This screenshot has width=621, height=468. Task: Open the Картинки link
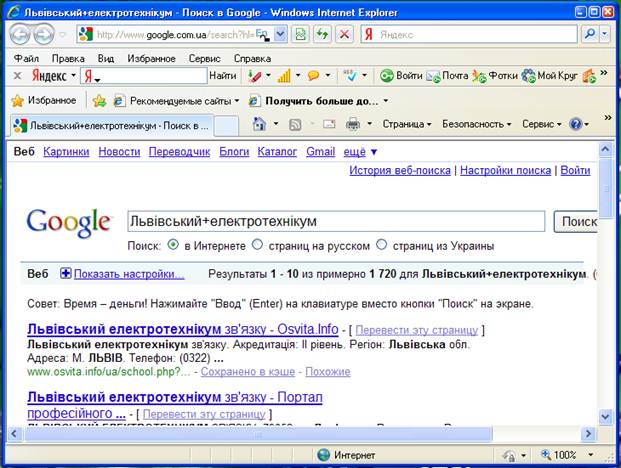click(66, 152)
